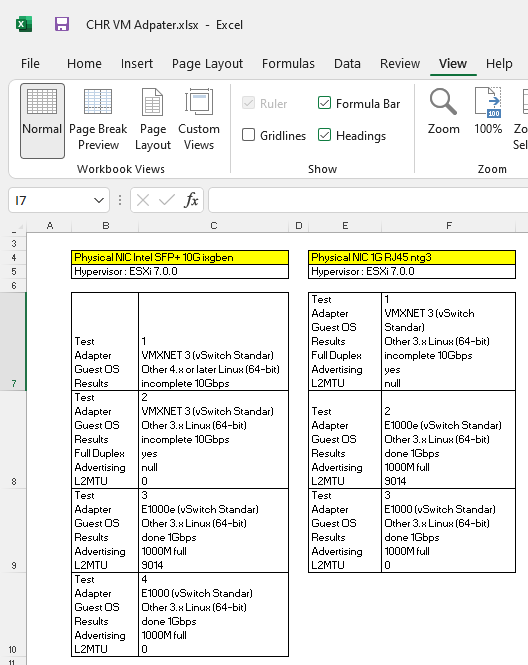
Task: Select row 10 header
Action: 14,615
